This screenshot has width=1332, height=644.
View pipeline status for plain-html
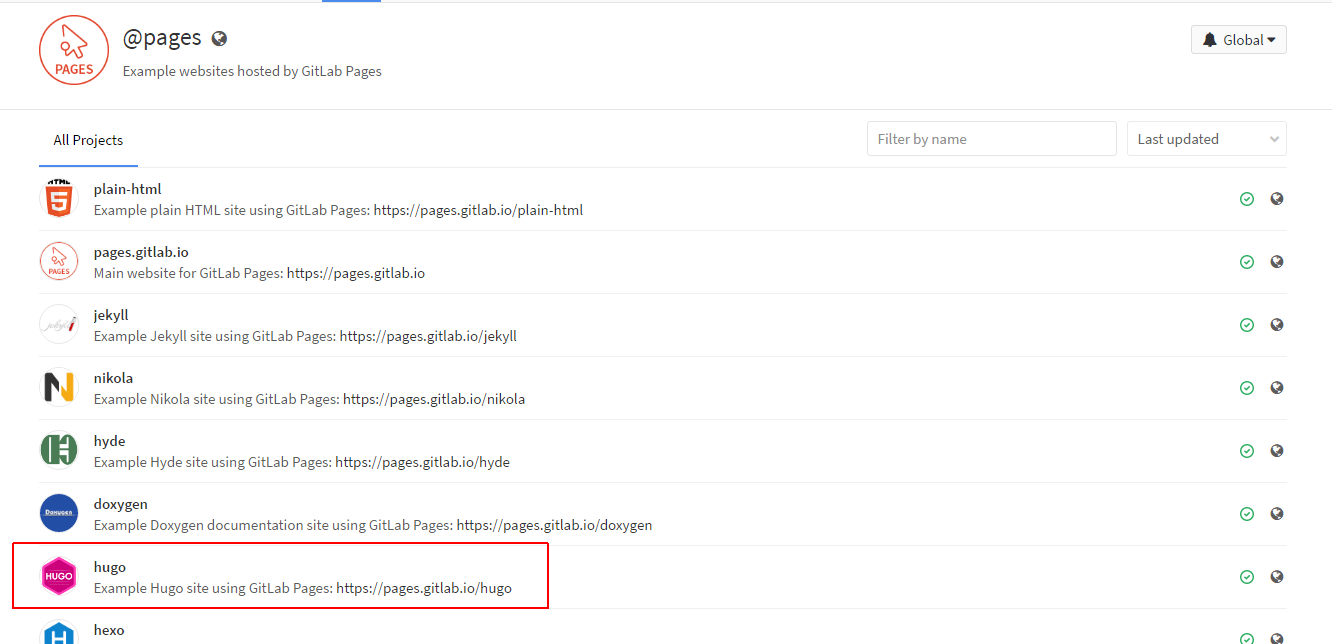pyautogui.click(x=1247, y=199)
